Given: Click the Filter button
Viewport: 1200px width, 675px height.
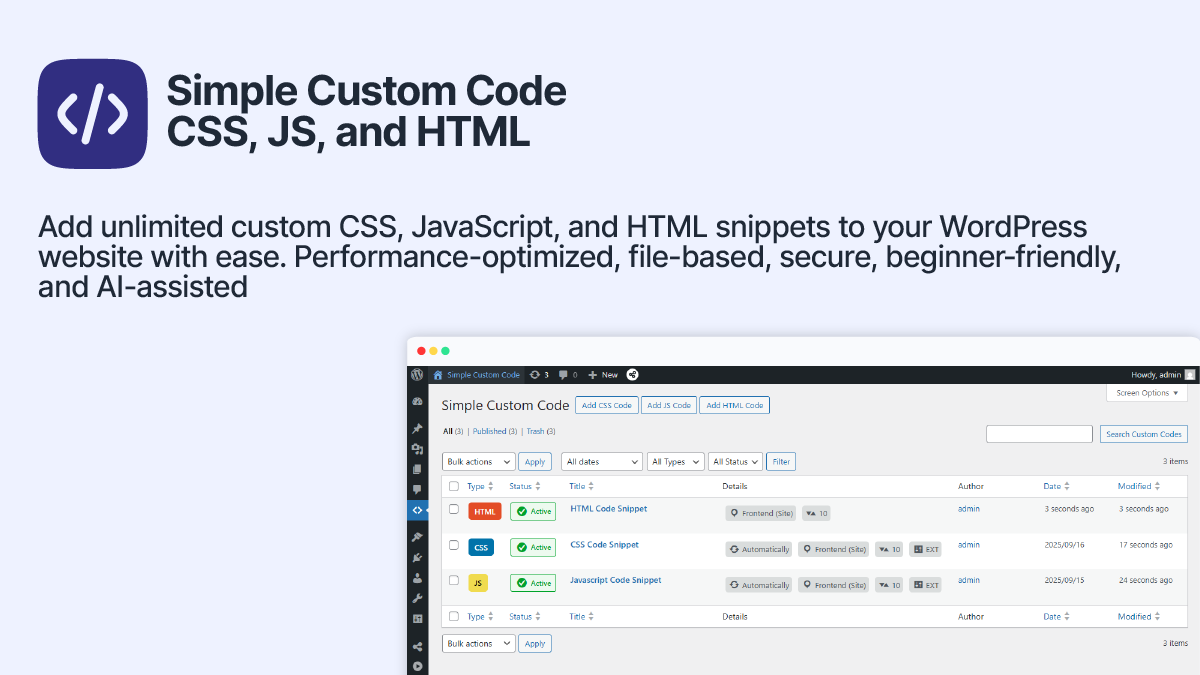Looking at the screenshot, I should (x=781, y=462).
